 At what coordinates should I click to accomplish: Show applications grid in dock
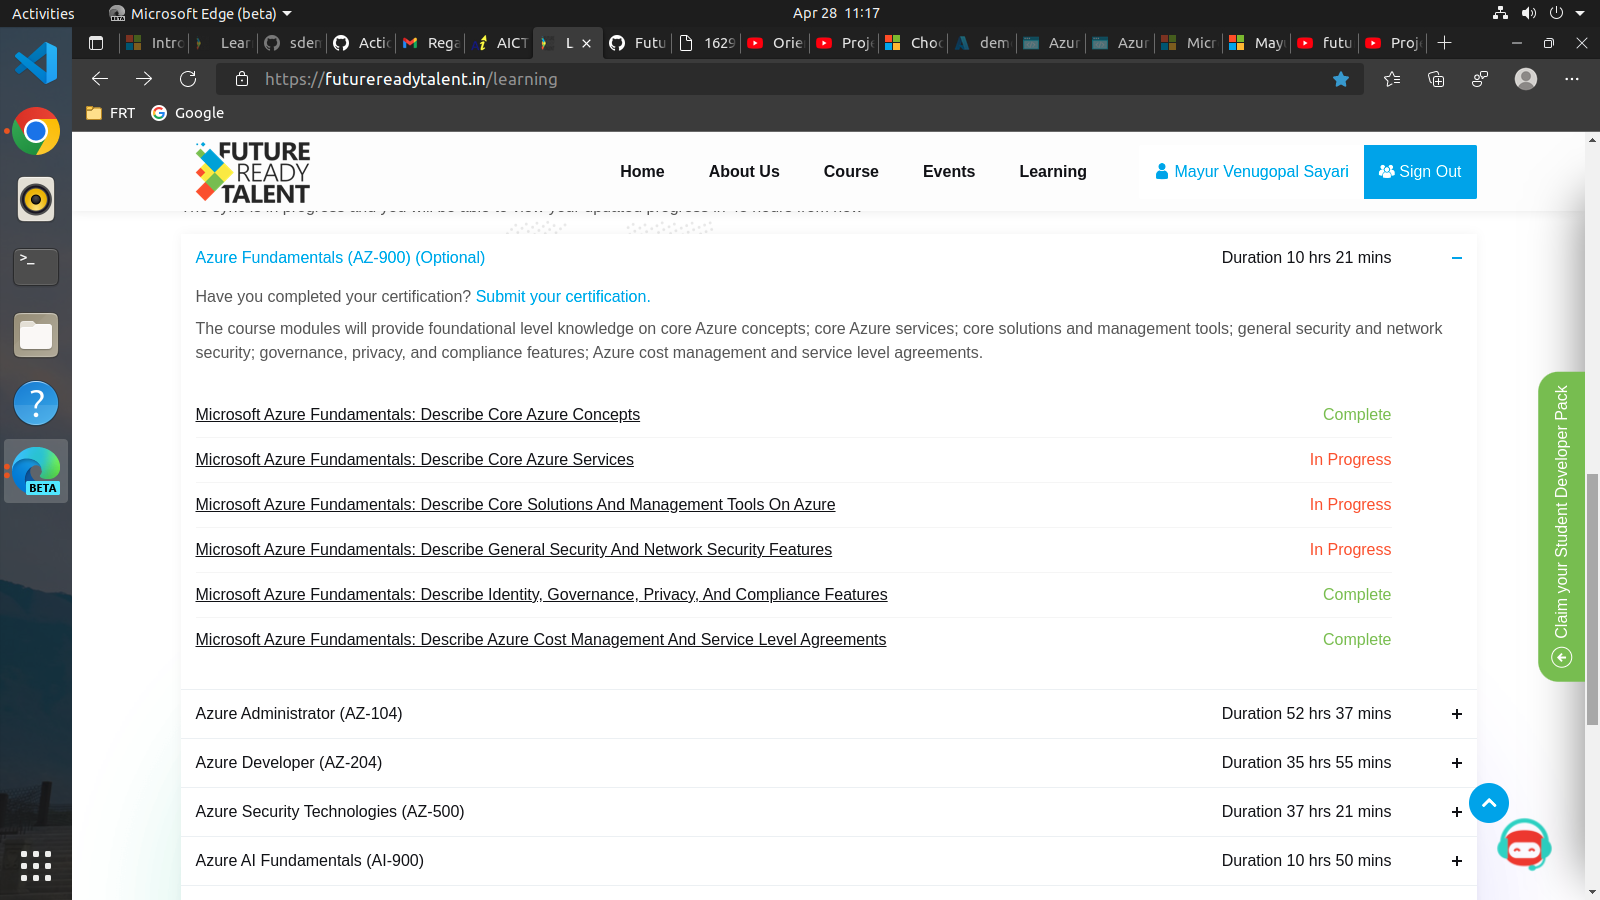point(36,865)
